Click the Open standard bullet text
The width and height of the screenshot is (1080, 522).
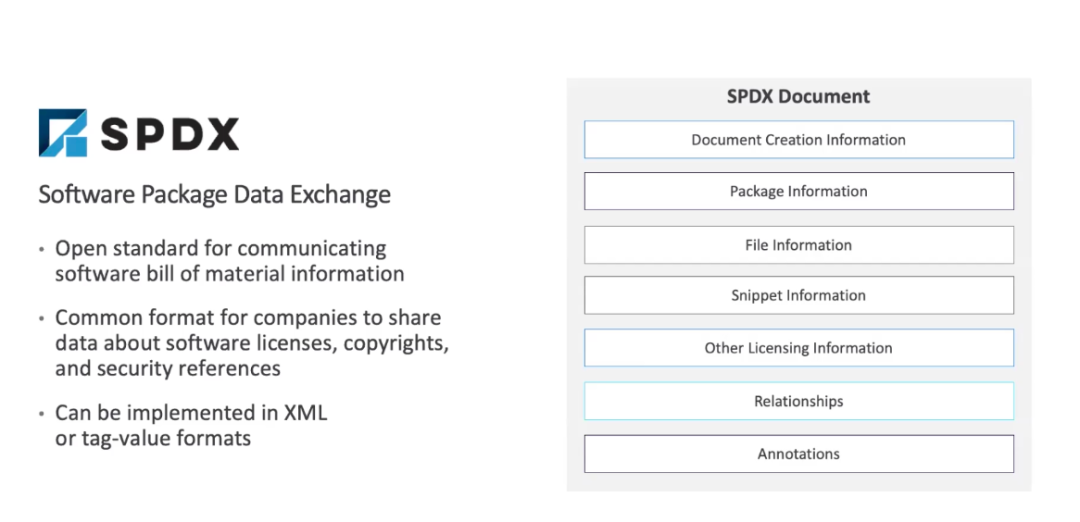[x=229, y=261]
